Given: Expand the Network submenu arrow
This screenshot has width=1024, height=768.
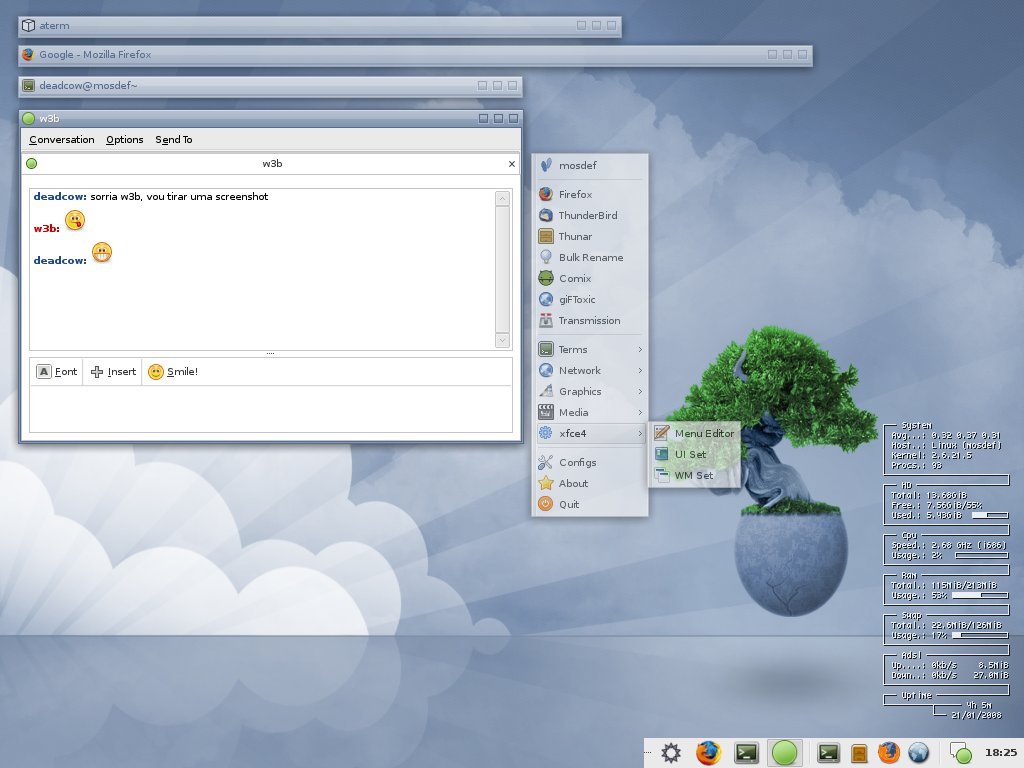Looking at the screenshot, I should 640,370.
